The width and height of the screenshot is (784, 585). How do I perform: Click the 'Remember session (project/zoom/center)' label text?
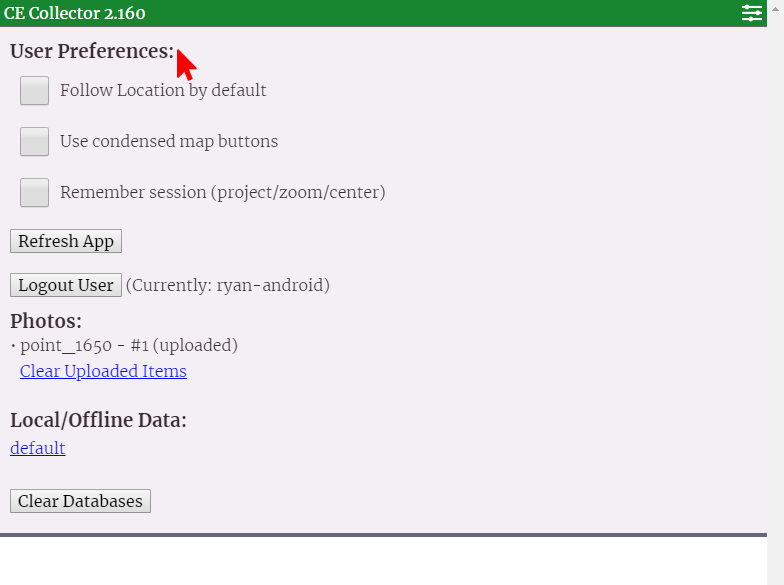222,192
